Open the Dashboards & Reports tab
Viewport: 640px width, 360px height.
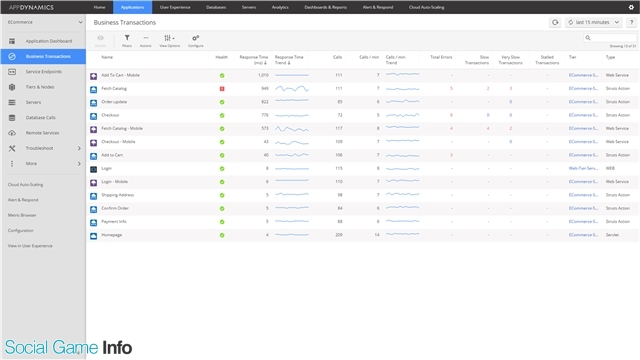(325, 7)
